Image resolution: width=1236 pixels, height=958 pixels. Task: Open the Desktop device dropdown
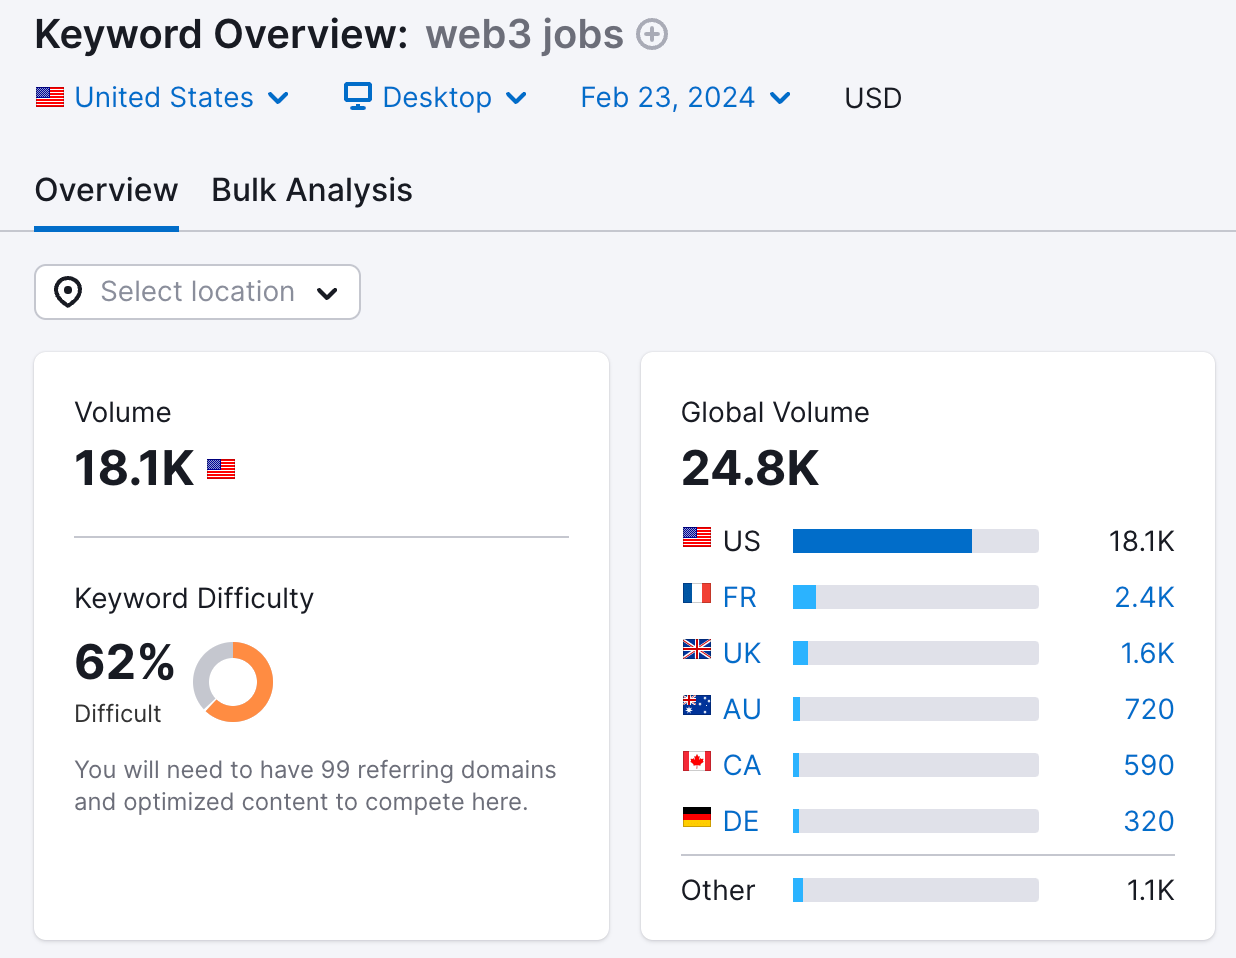point(436,97)
